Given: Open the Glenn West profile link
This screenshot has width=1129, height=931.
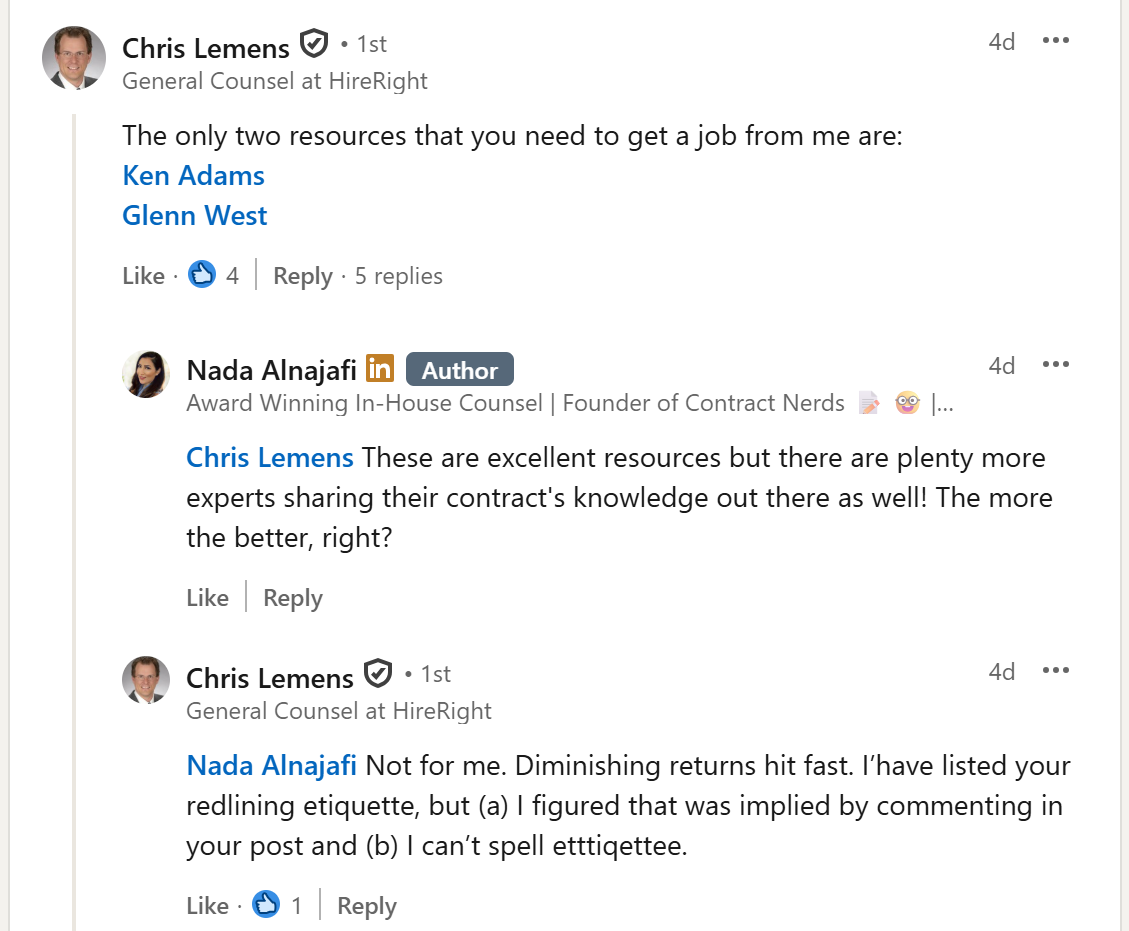Looking at the screenshot, I should click(x=194, y=215).
